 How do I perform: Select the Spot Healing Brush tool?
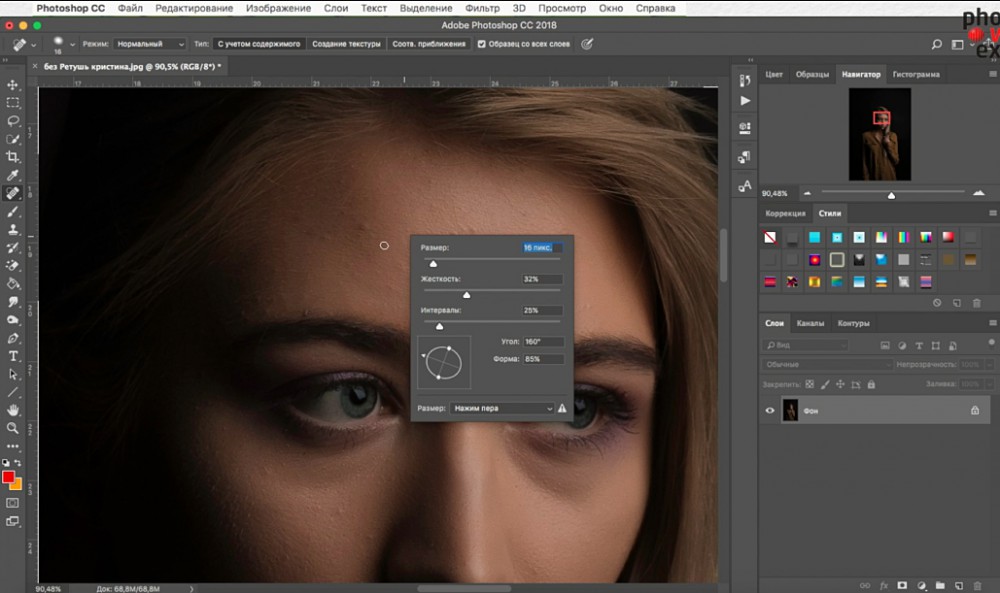point(13,193)
